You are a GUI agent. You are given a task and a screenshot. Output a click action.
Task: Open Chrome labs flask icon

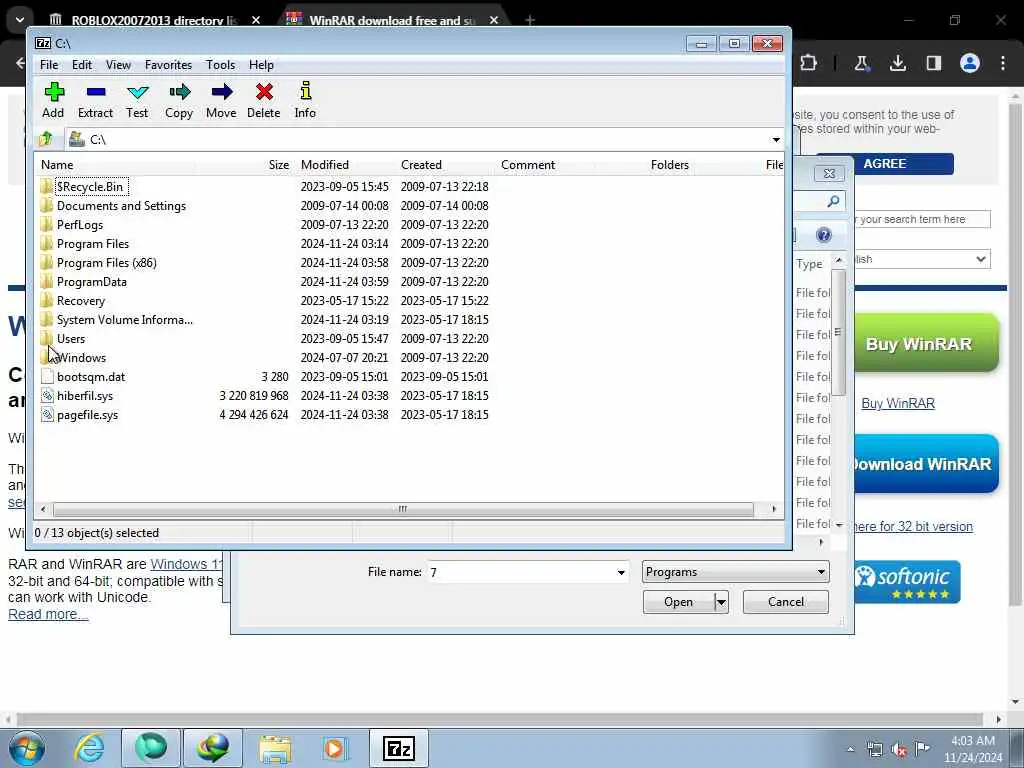(x=861, y=63)
